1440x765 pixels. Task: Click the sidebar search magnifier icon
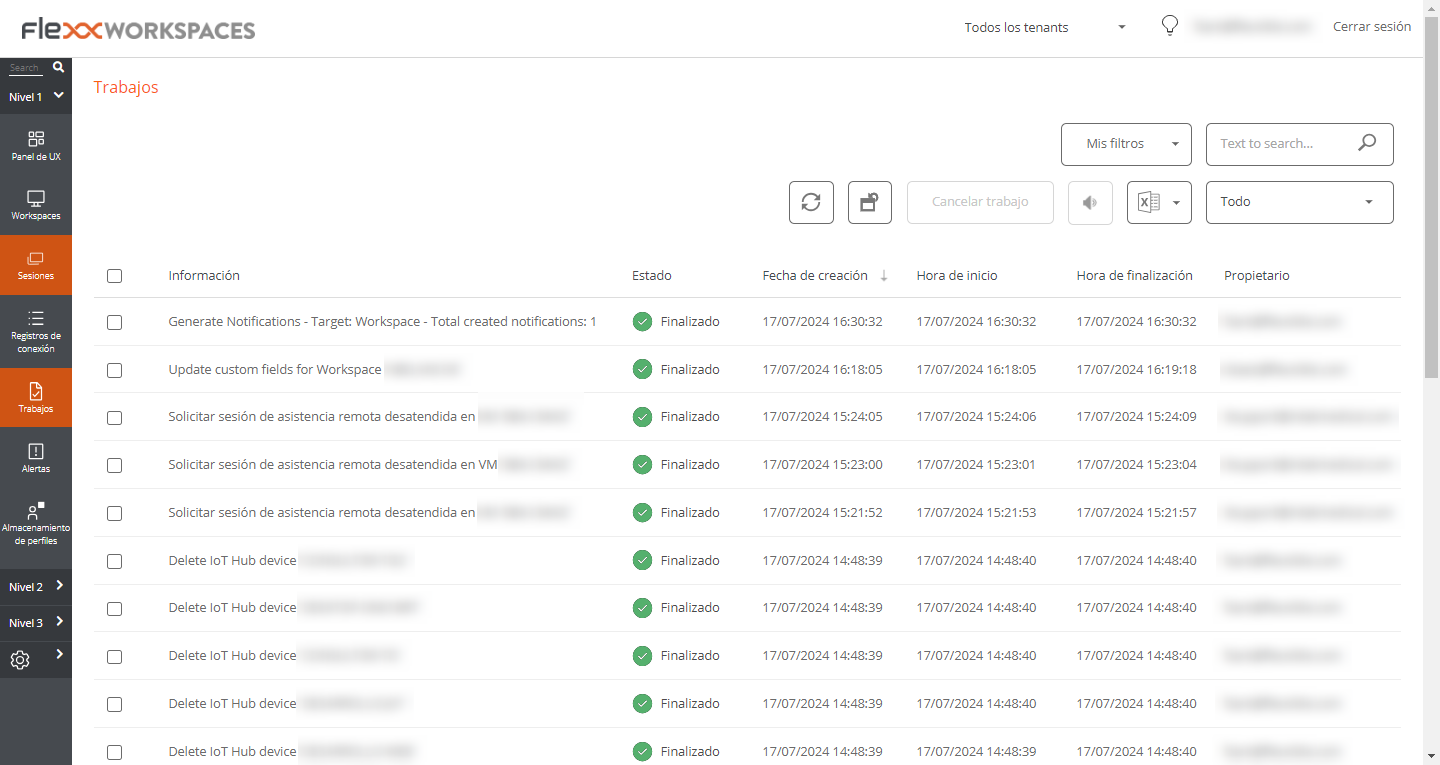[59, 67]
